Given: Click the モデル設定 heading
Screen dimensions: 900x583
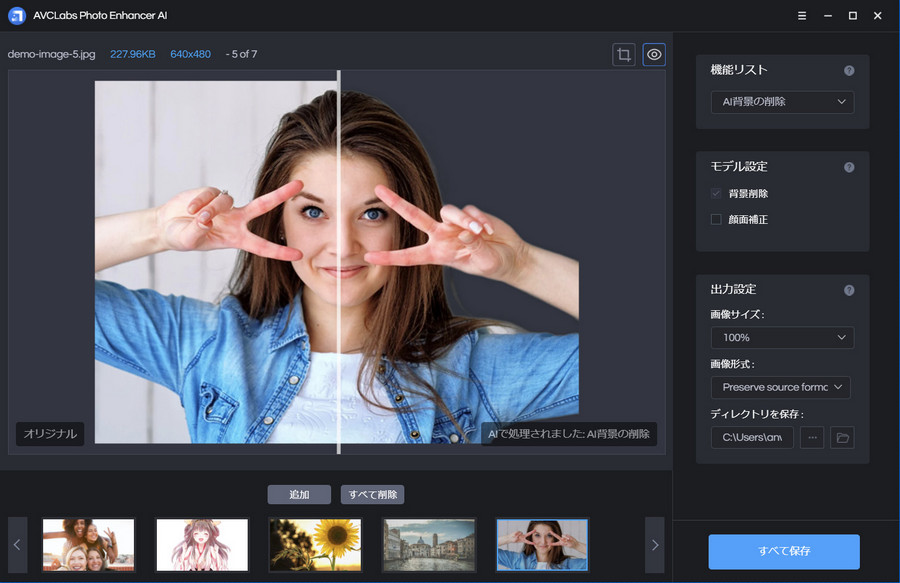Looking at the screenshot, I should click(739, 166).
